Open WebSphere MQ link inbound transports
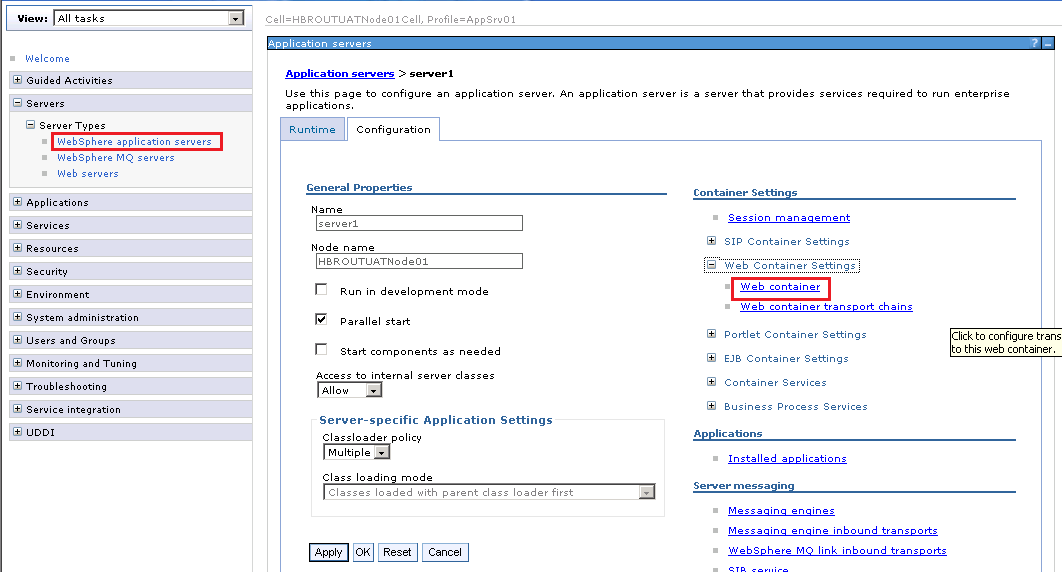 (x=837, y=551)
